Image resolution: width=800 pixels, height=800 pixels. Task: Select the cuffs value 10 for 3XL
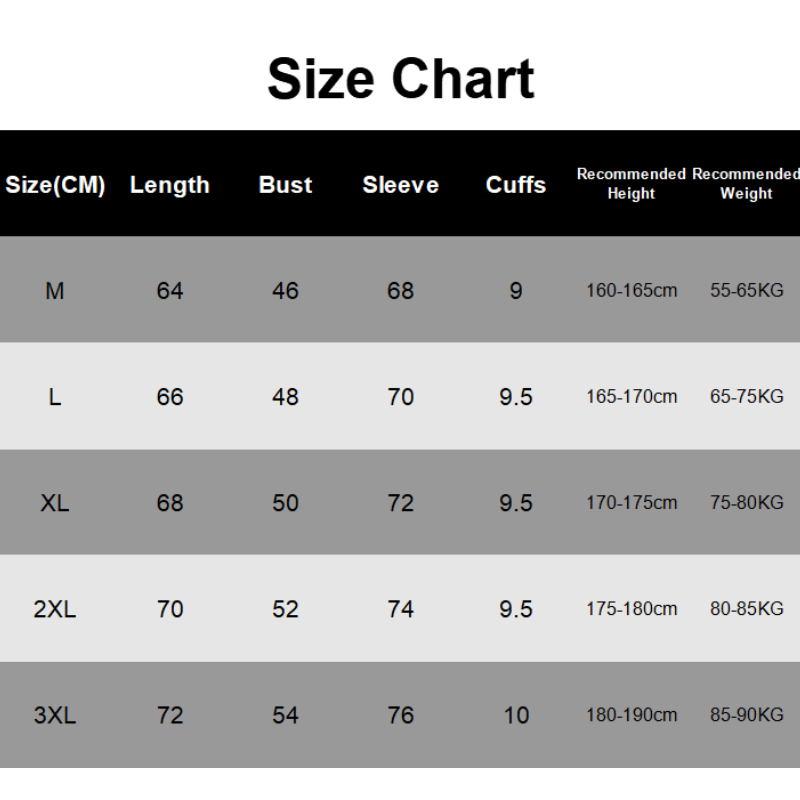click(516, 715)
